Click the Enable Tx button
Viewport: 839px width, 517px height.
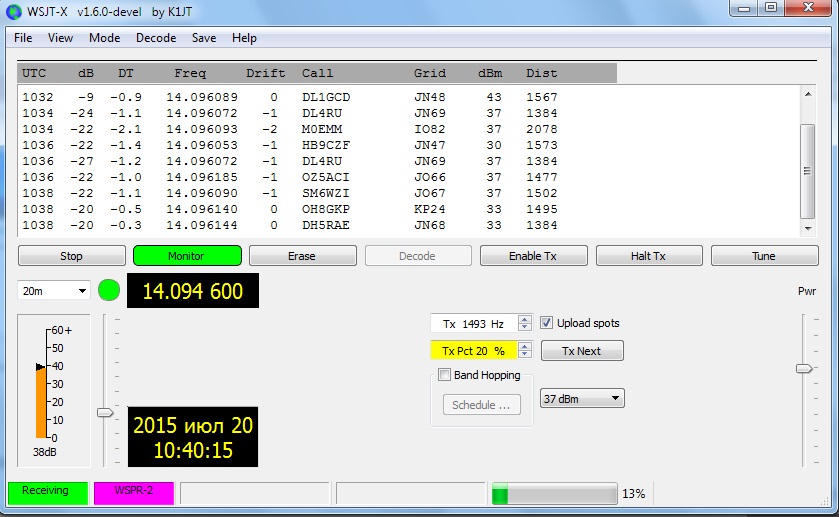(x=532, y=256)
